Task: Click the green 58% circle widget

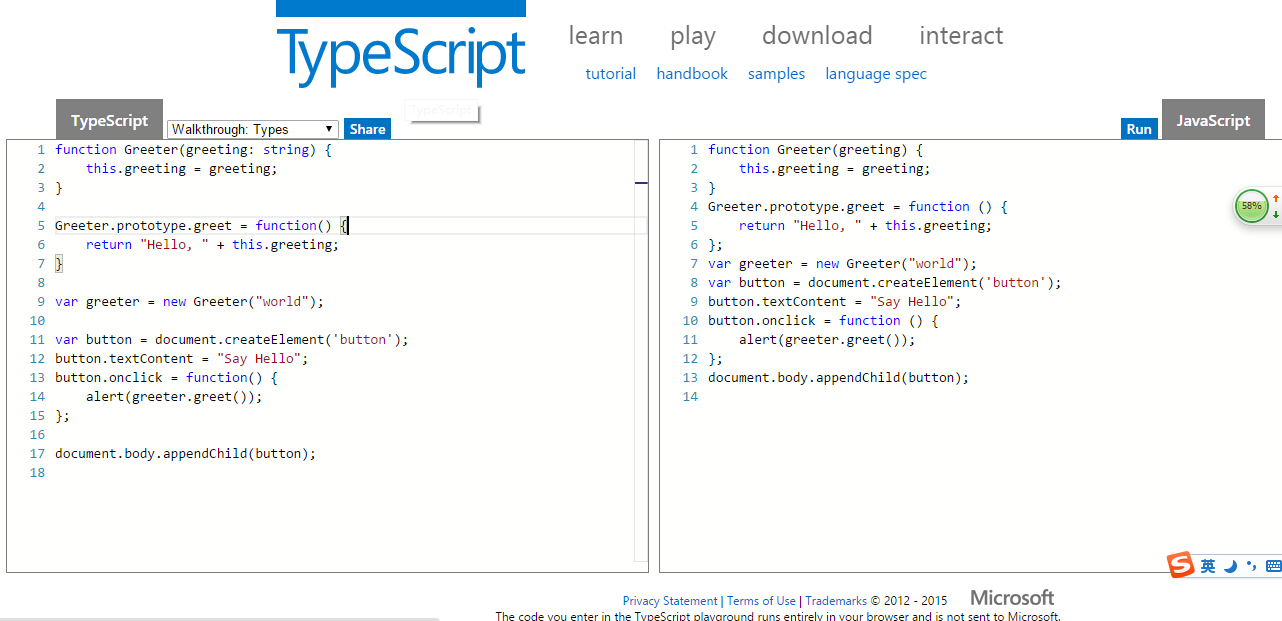Action: (x=1251, y=206)
